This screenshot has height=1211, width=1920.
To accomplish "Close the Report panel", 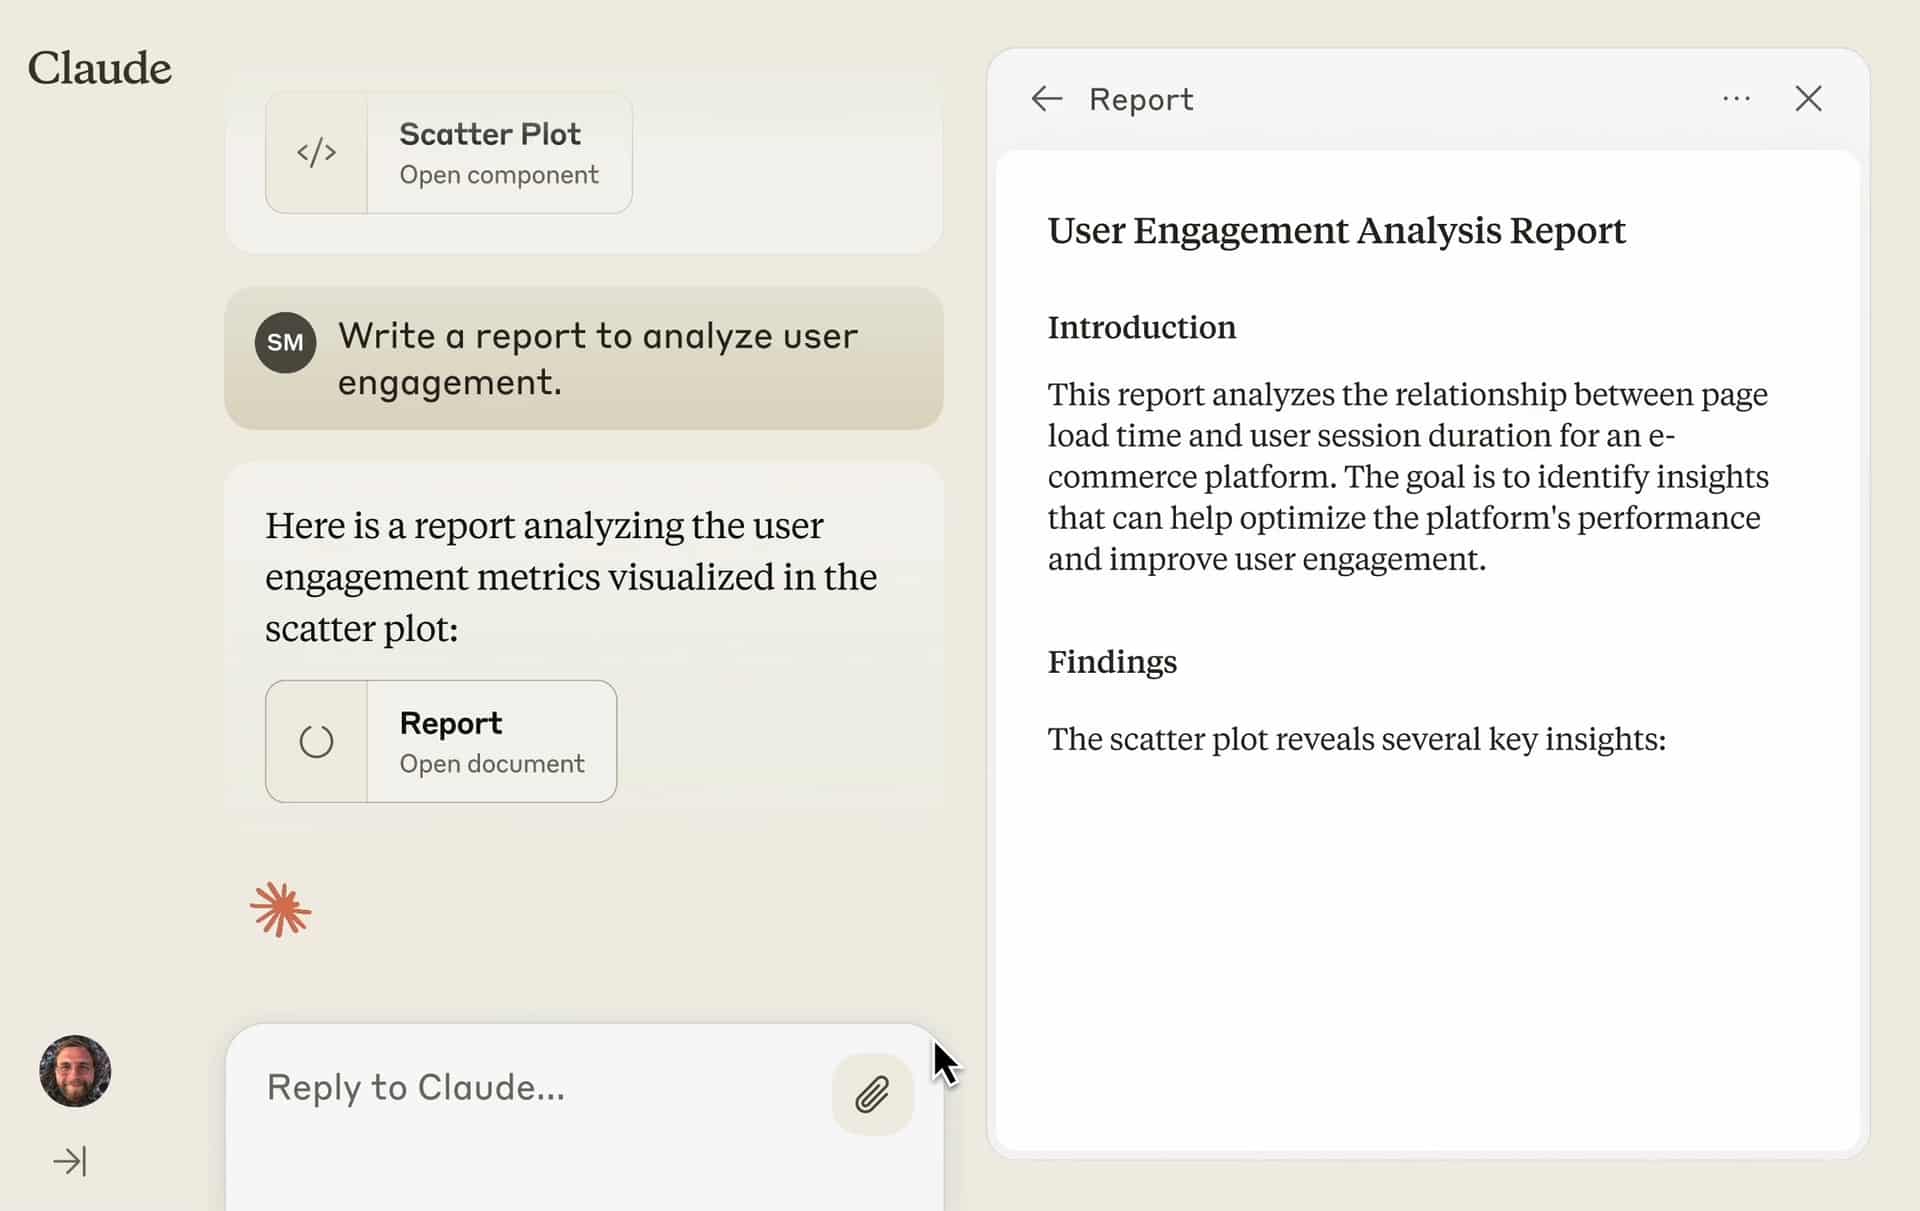I will tap(1808, 98).
